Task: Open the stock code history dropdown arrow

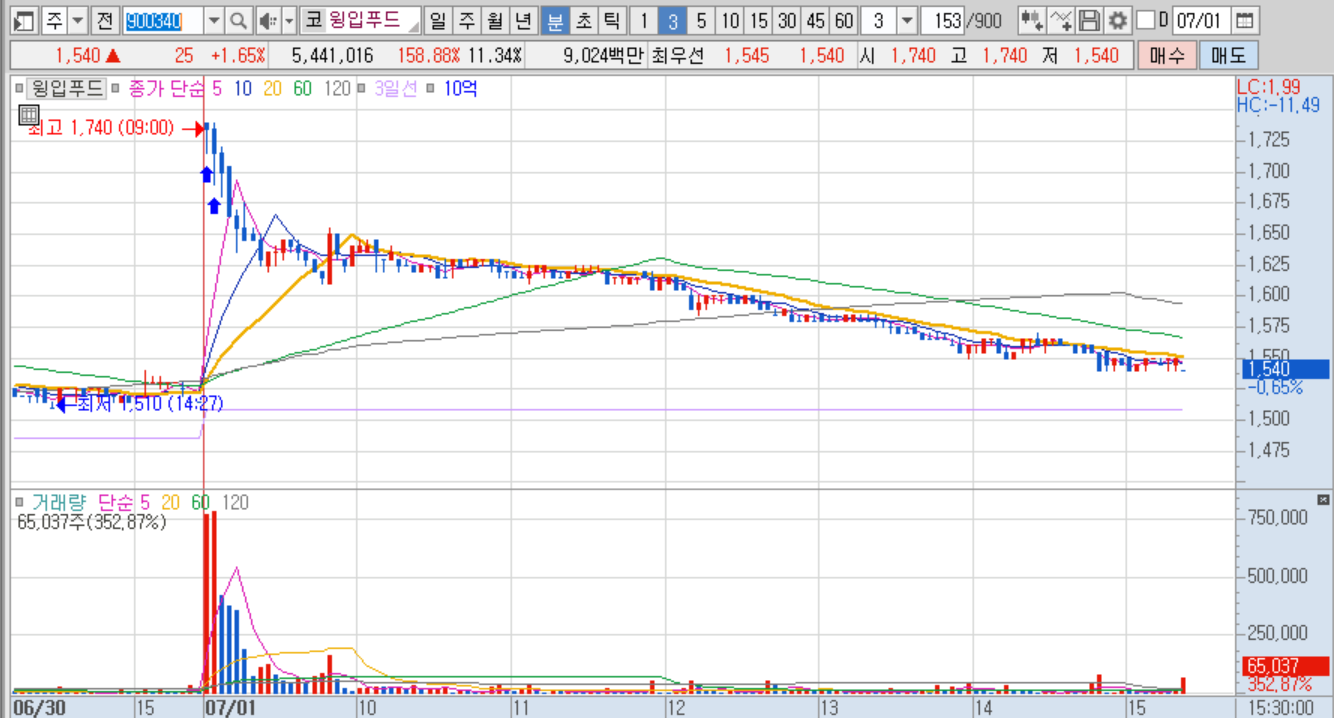Action: [214, 20]
